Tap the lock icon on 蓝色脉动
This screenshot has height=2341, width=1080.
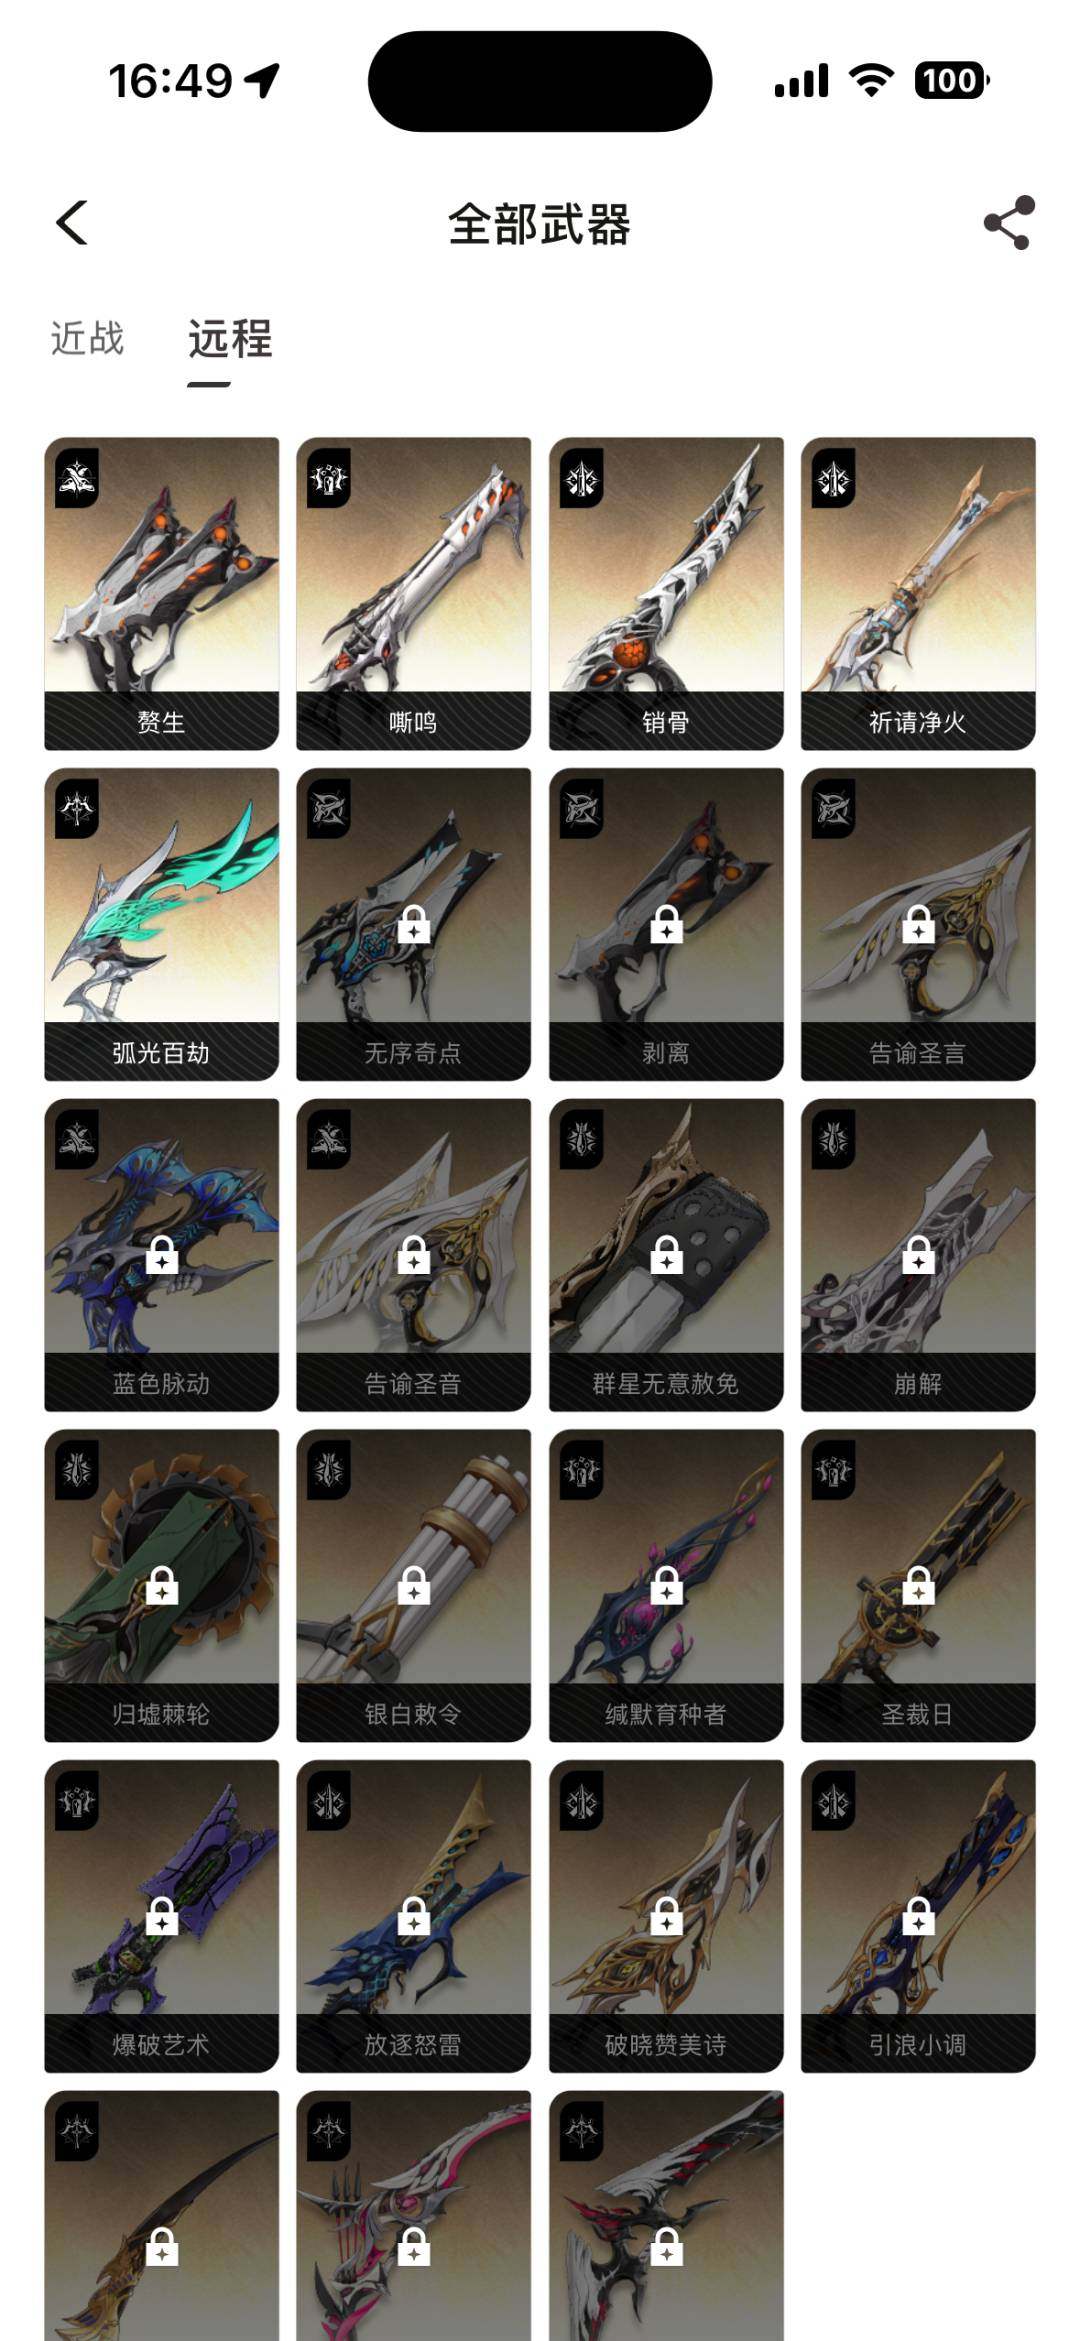point(162,1255)
